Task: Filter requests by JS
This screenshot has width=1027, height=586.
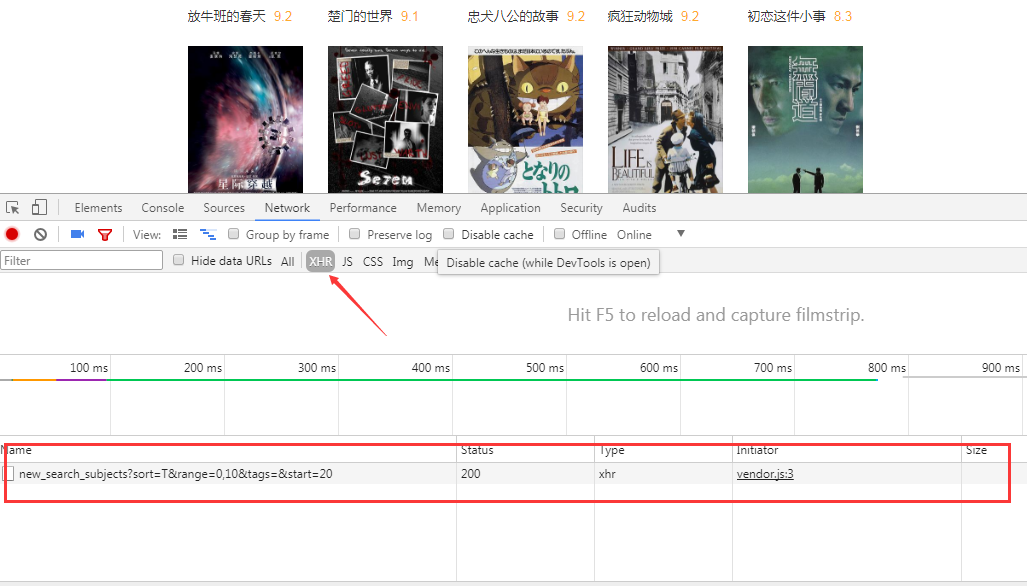Action: click(347, 261)
